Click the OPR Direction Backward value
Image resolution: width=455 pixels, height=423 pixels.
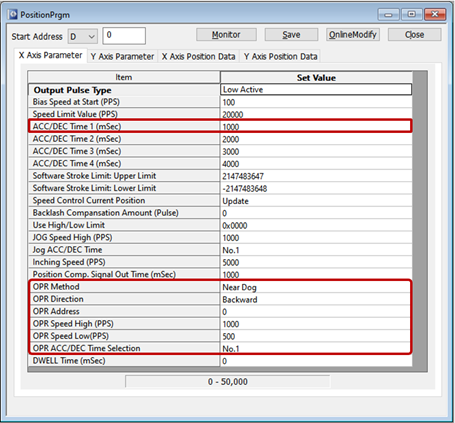click(316, 299)
